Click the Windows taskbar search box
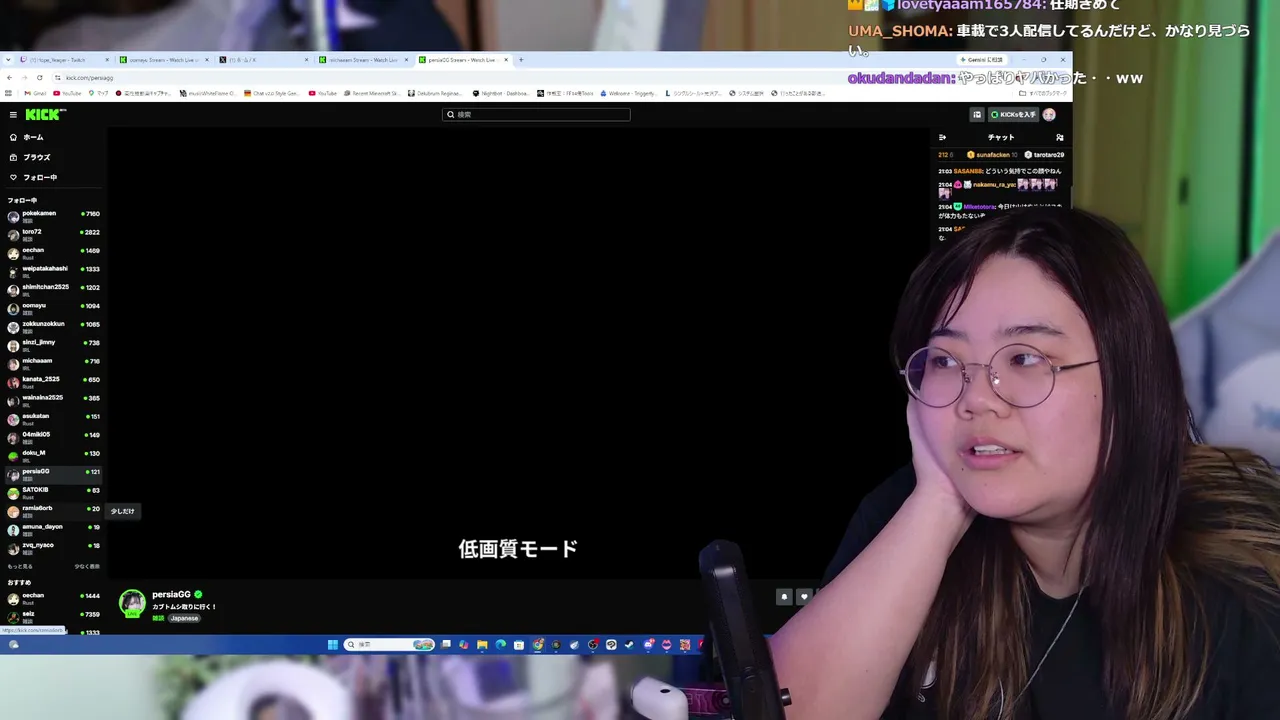This screenshot has width=1280, height=720. coord(390,645)
